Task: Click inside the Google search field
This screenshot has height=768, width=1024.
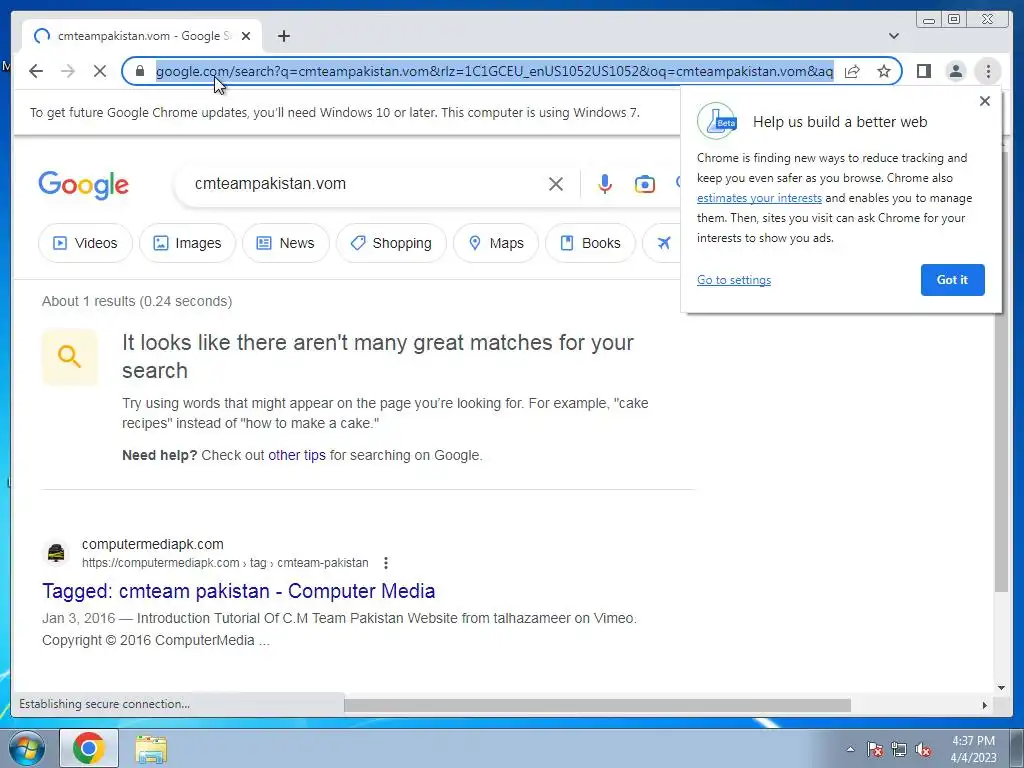Action: (x=366, y=184)
